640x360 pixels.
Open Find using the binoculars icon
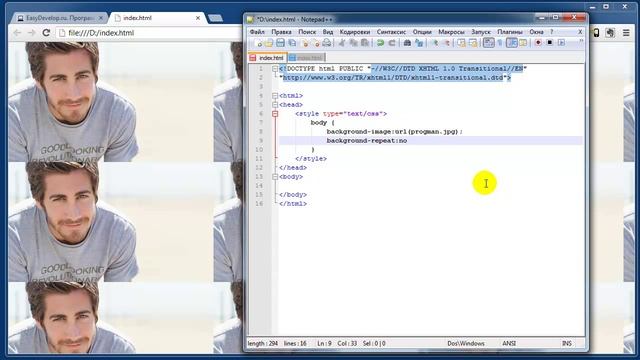pos(407,43)
